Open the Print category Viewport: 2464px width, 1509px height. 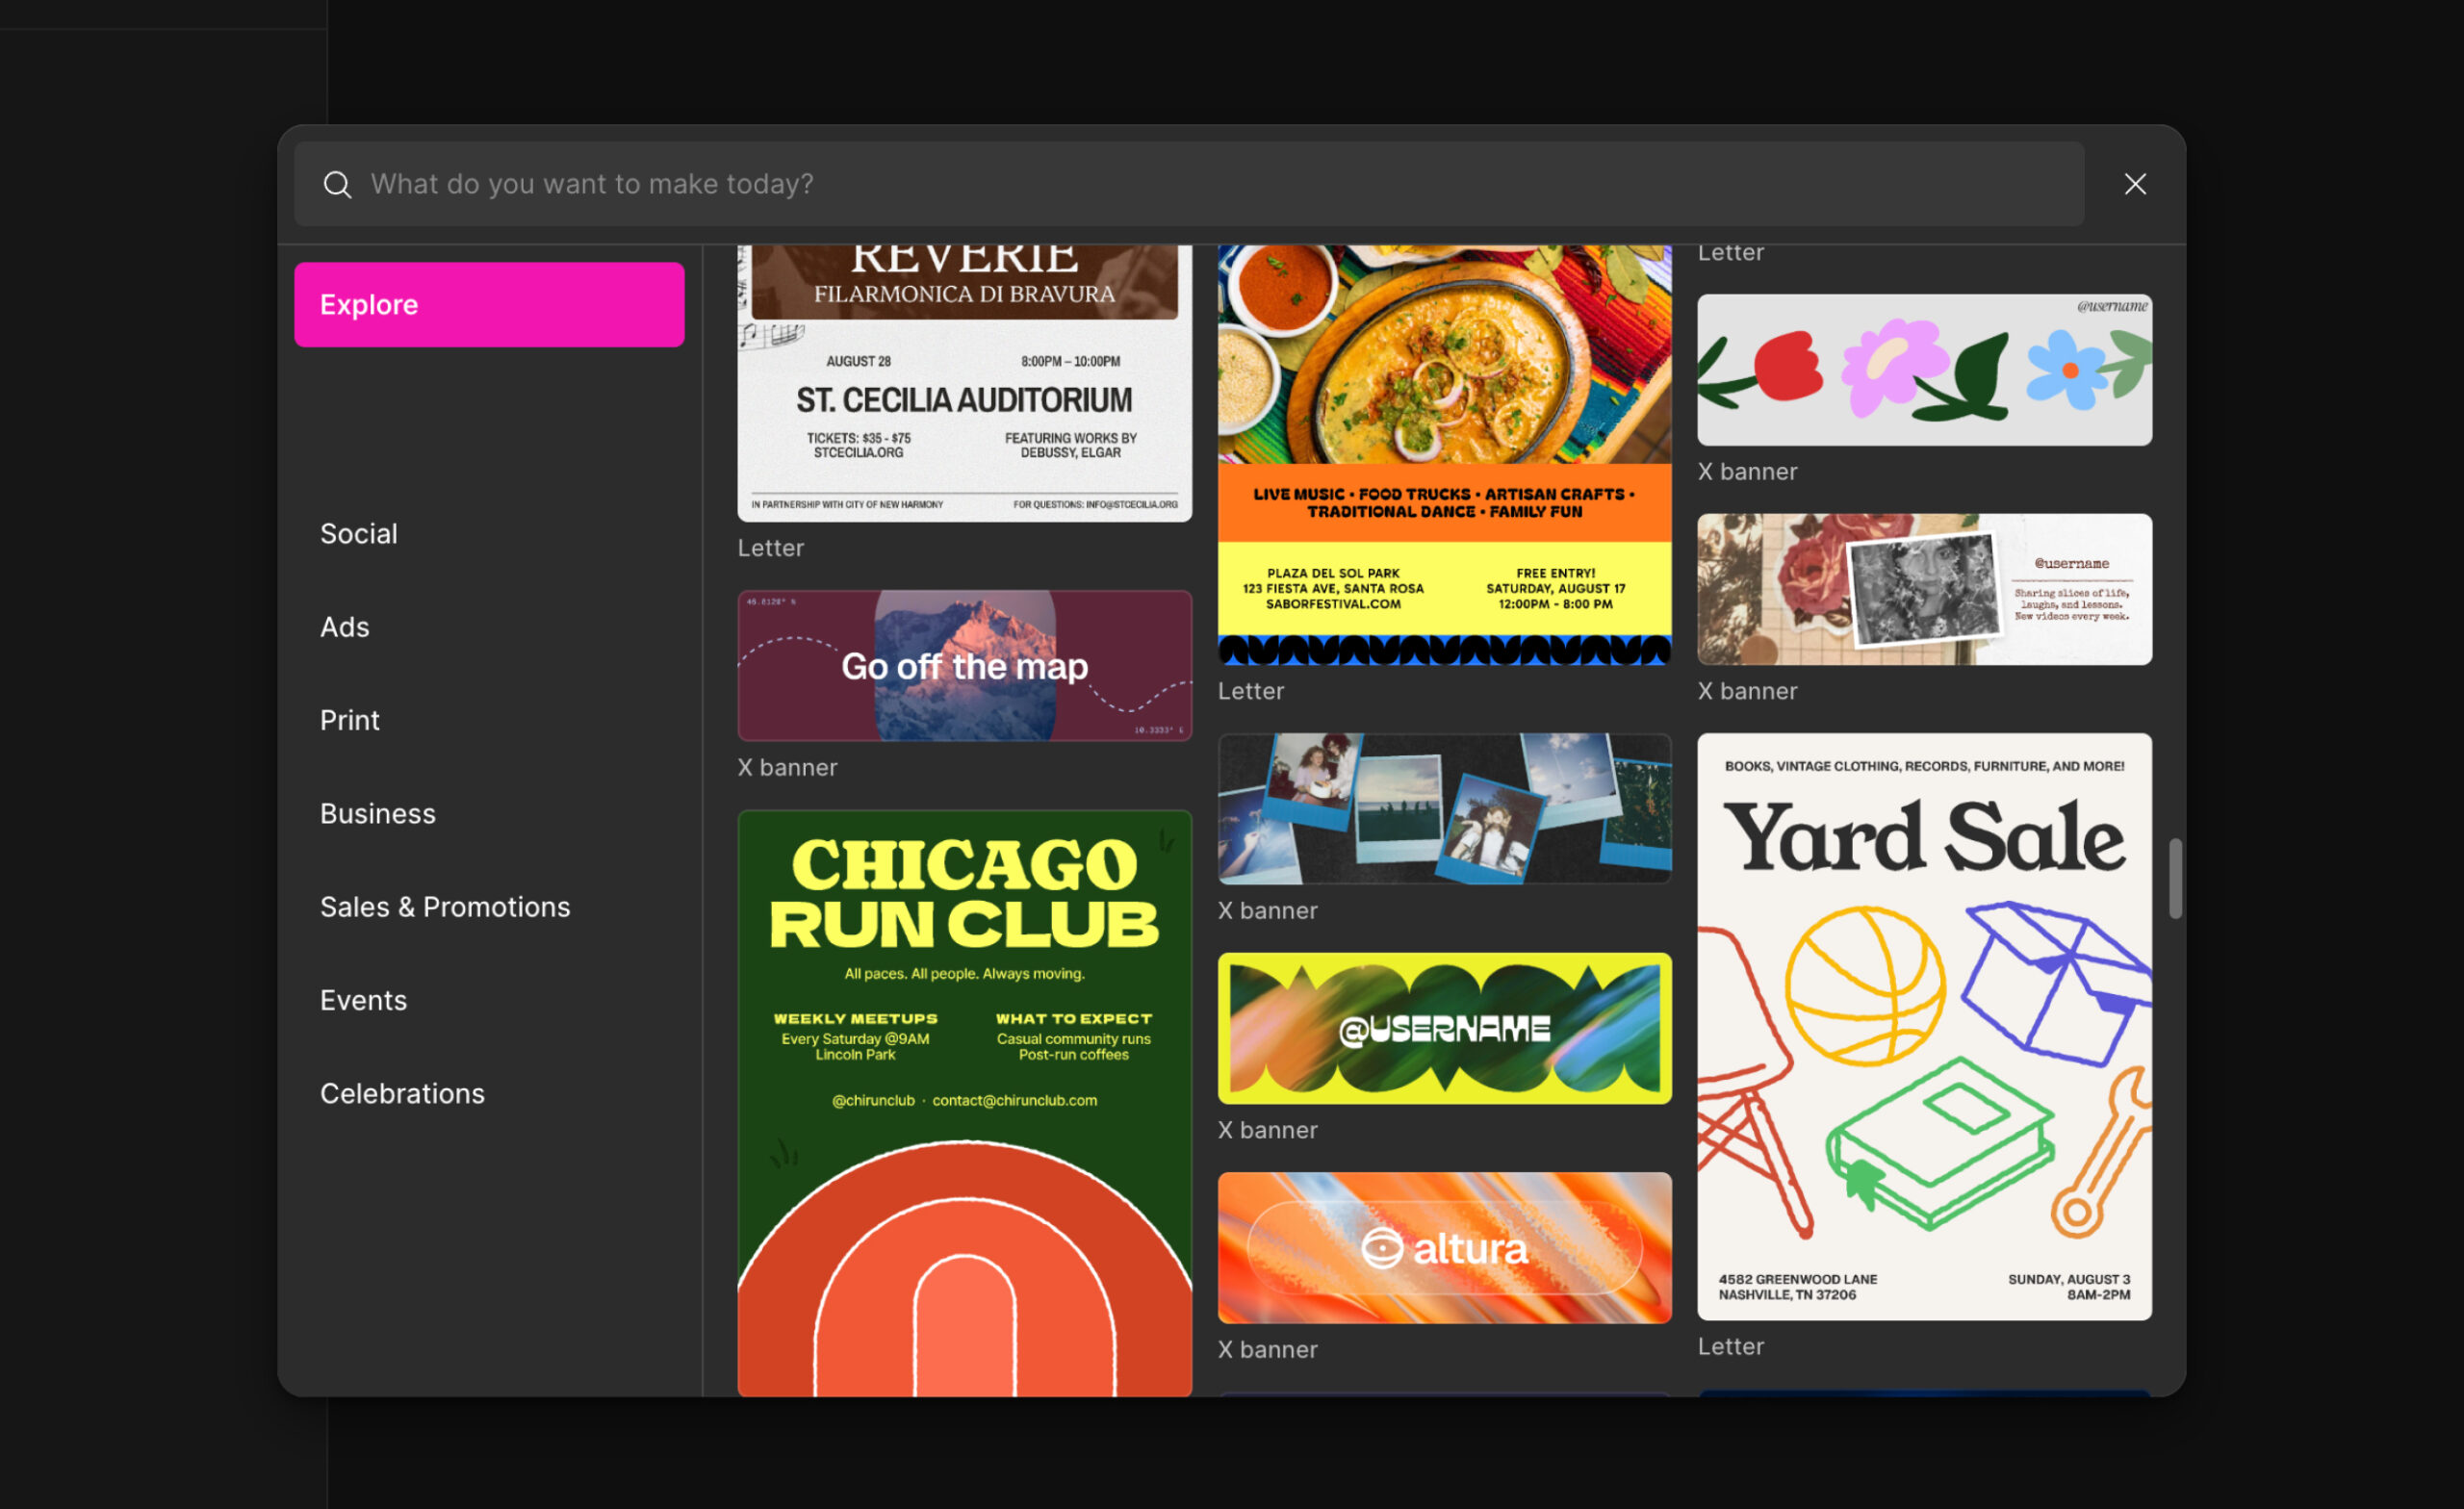pyautogui.click(x=349, y=720)
